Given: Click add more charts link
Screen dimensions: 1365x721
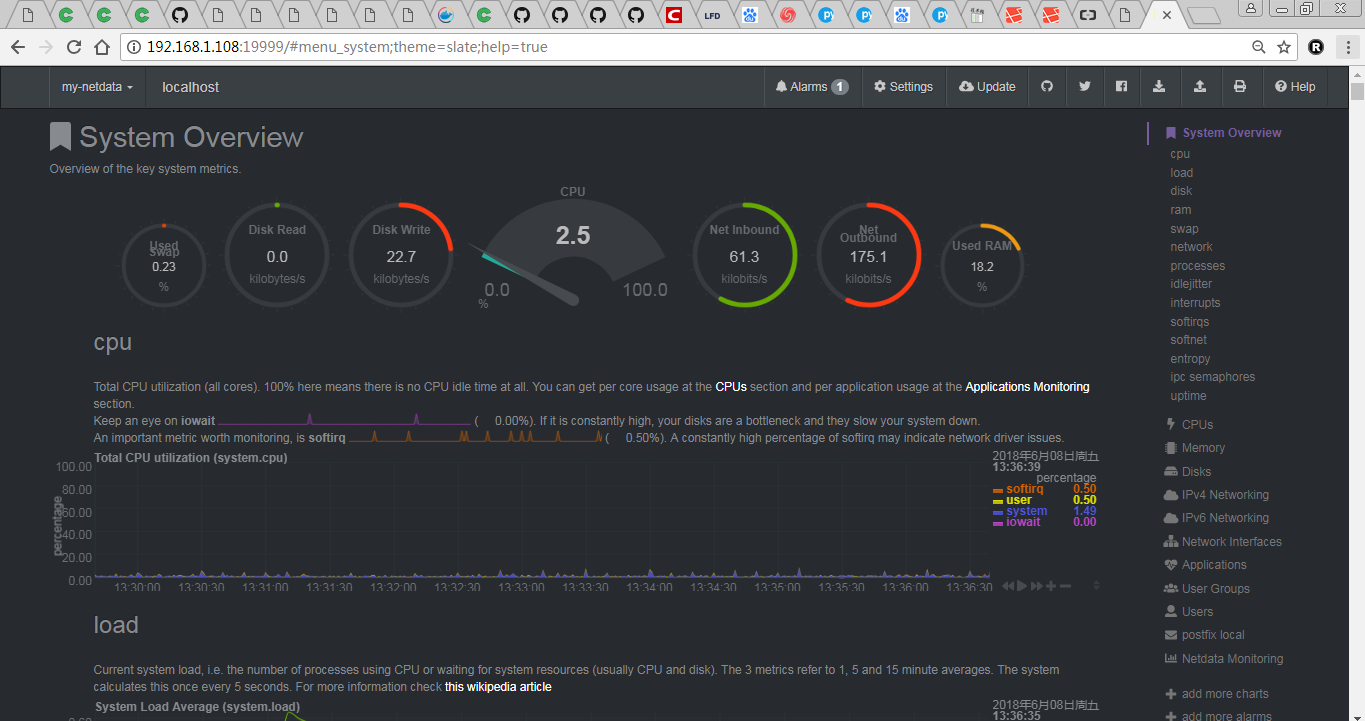Looking at the screenshot, I should [1216, 694].
